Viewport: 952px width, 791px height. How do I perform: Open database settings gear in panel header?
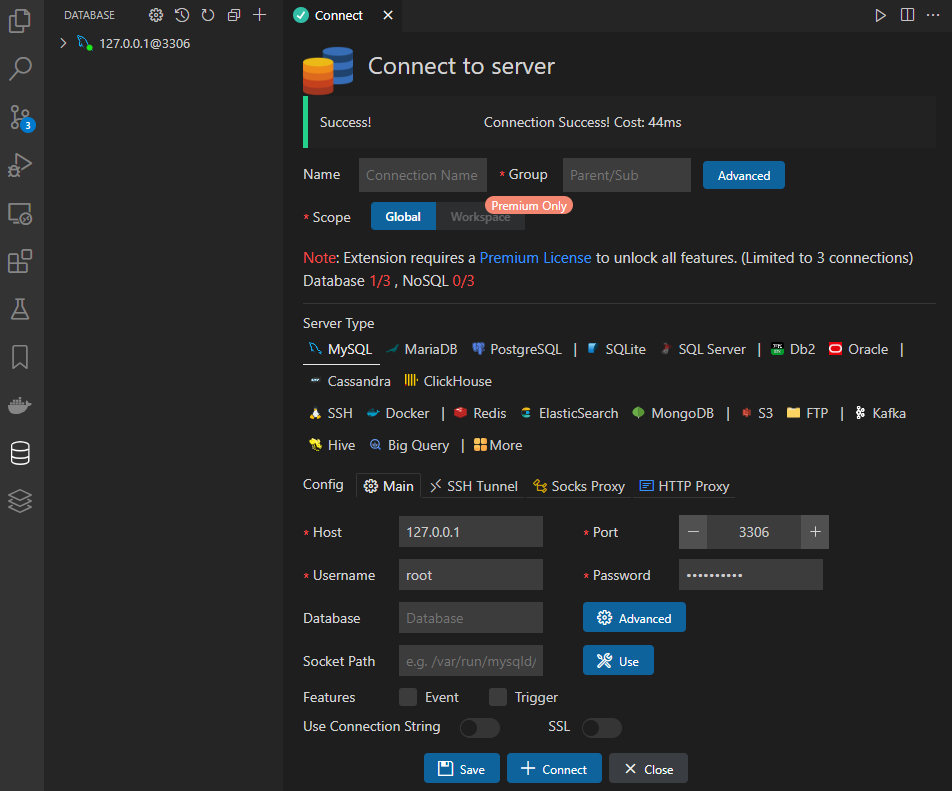click(156, 15)
